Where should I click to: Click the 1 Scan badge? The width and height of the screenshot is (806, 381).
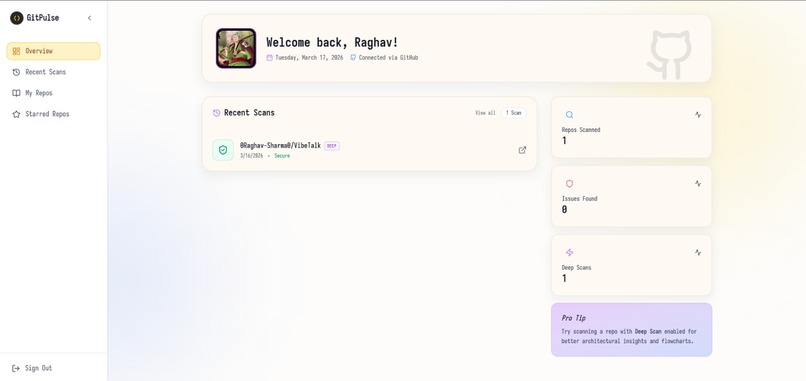514,113
